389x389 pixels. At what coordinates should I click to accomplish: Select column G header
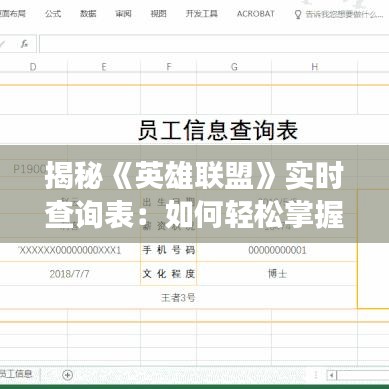[234, 67]
